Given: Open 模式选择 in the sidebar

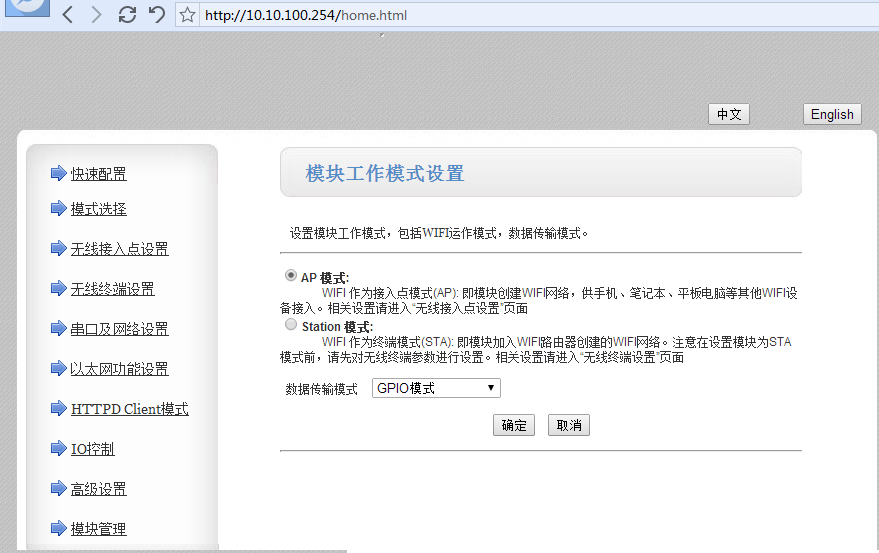Looking at the screenshot, I should pyautogui.click(x=98, y=209).
